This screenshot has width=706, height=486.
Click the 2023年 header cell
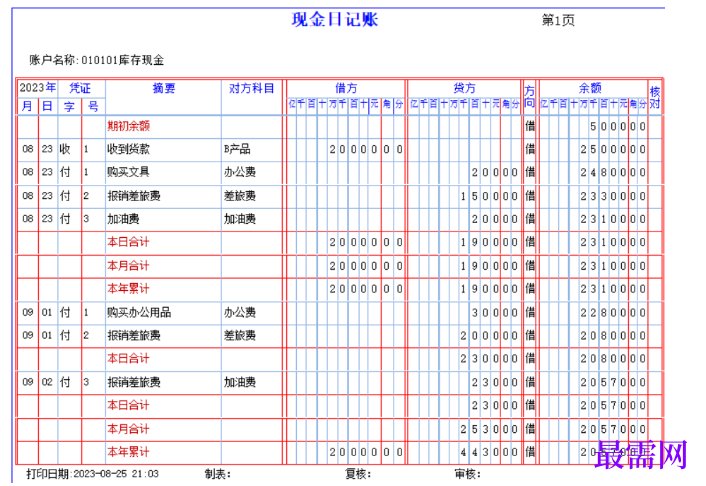pos(37,87)
